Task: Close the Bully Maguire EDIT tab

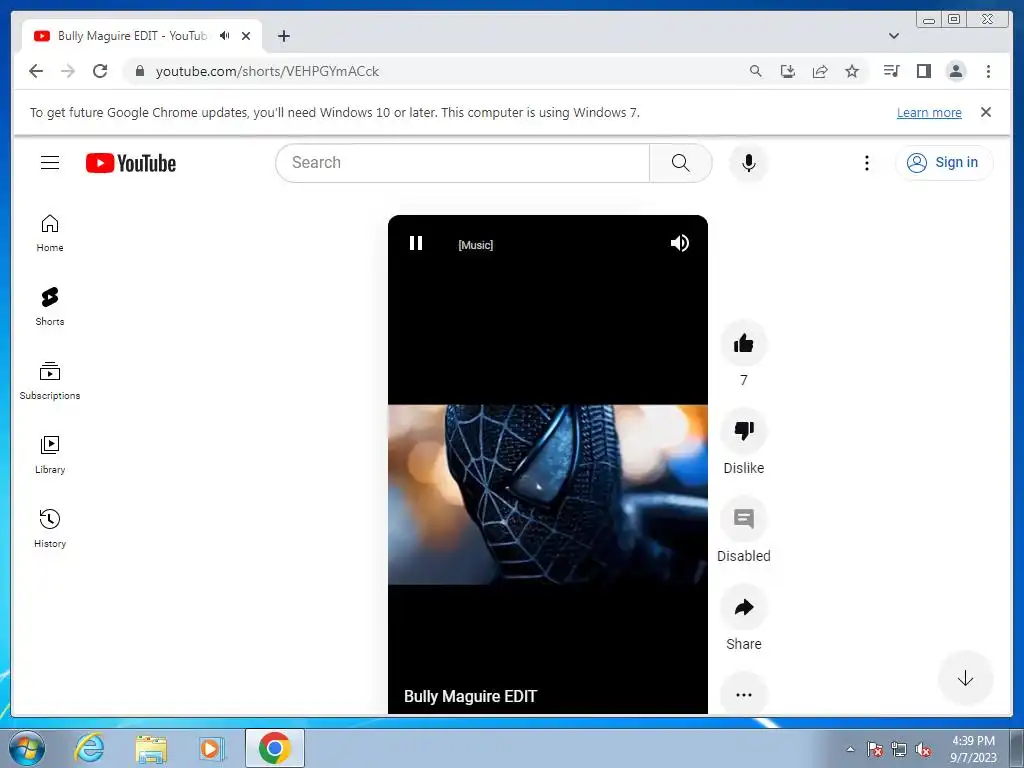Action: (x=246, y=36)
